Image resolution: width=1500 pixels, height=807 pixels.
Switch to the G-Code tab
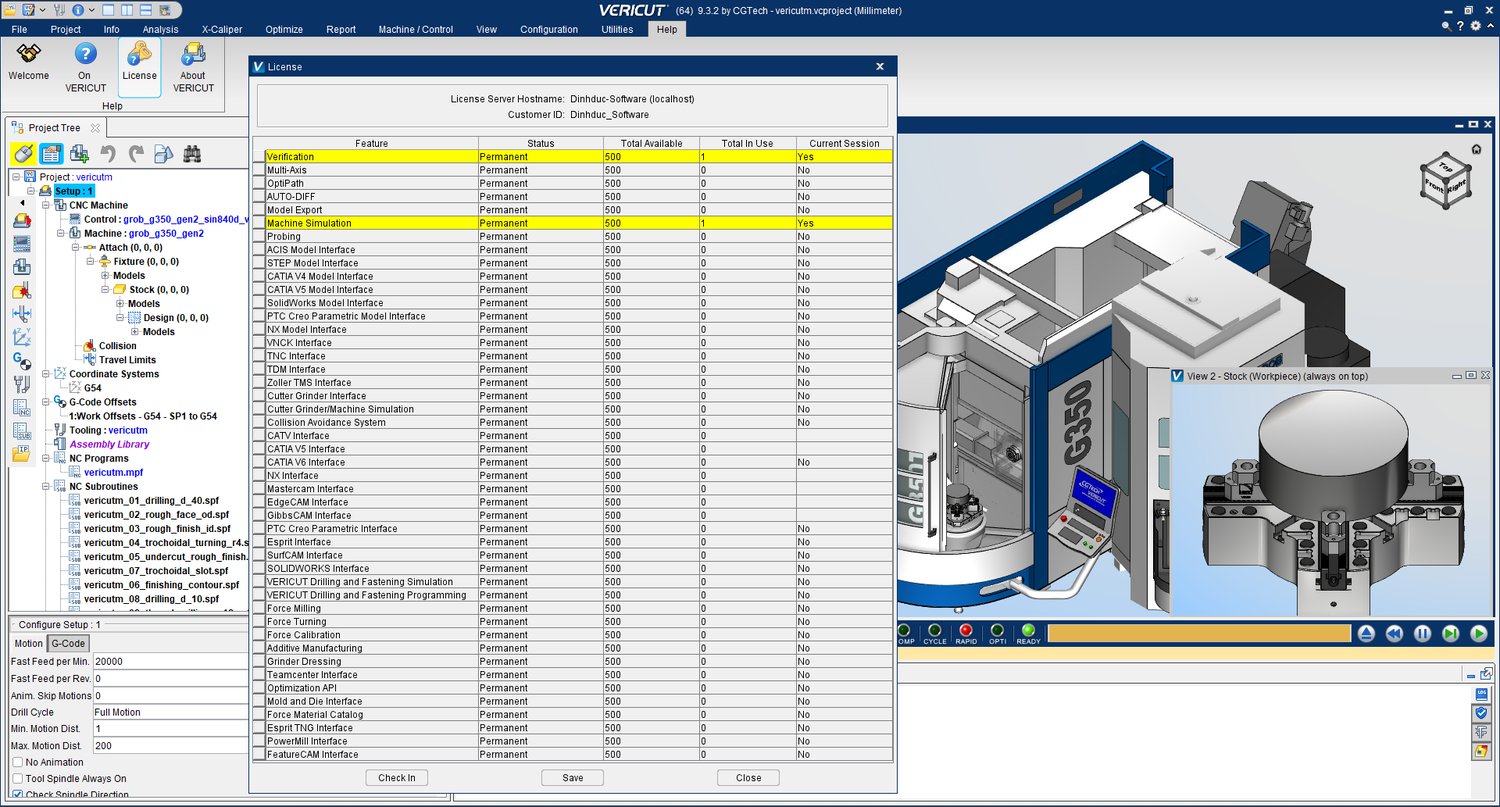click(68, 643)
